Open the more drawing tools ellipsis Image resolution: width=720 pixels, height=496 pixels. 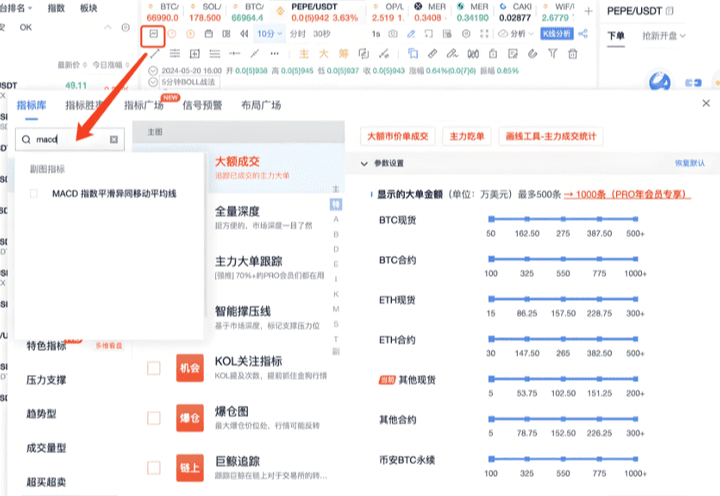coord(275,54)
